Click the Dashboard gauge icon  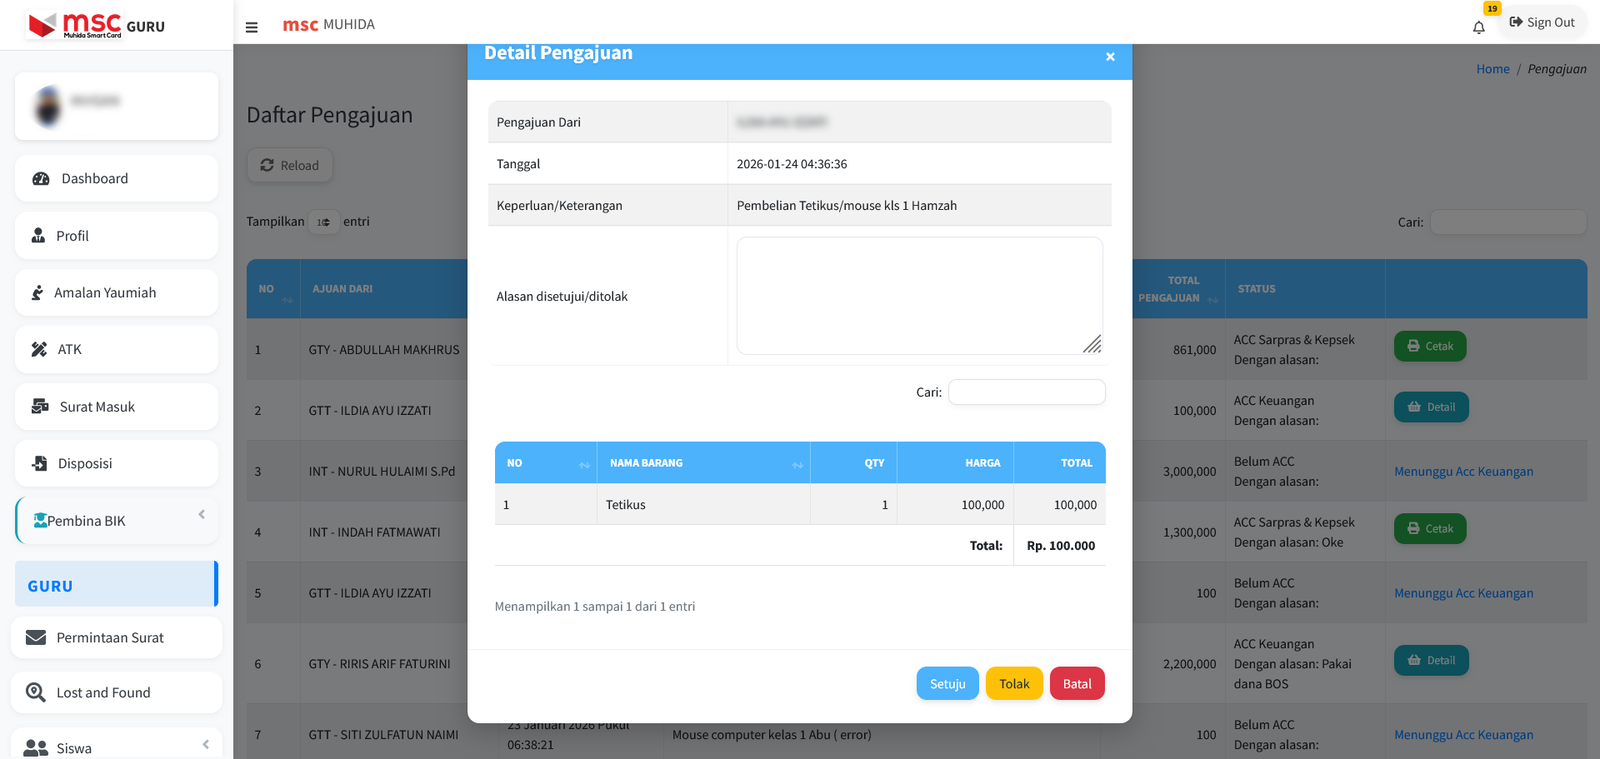pos(41,178)
